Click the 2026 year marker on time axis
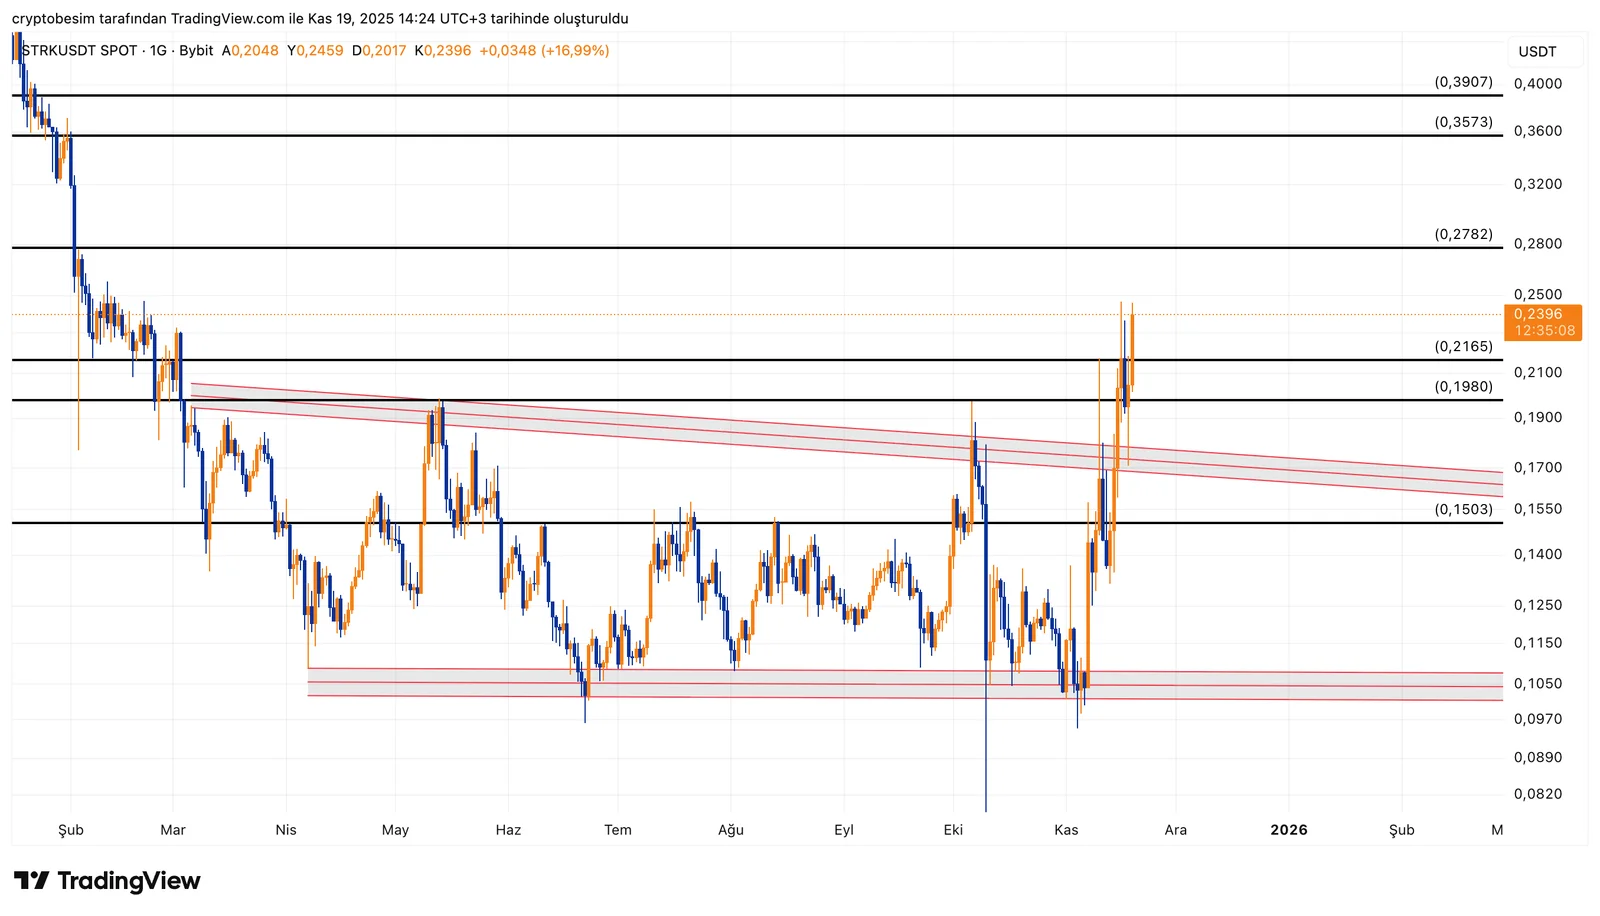This screenshot has width=1600, height=916. pos(1288,830)
